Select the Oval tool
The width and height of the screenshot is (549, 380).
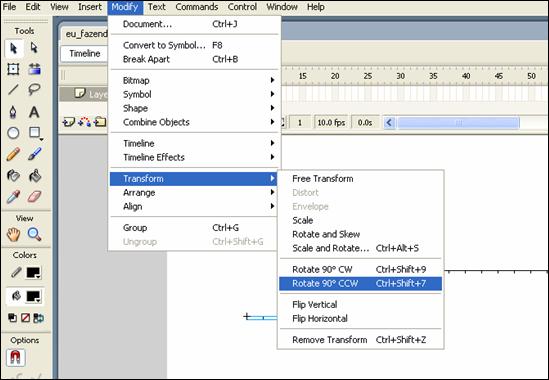[x=13, y=133]
